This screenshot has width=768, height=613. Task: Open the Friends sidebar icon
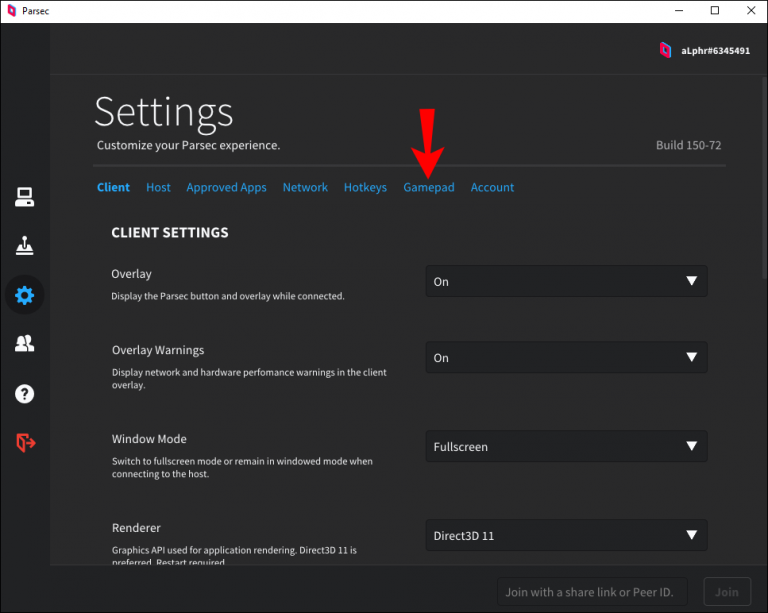click(x=25, y=344)
